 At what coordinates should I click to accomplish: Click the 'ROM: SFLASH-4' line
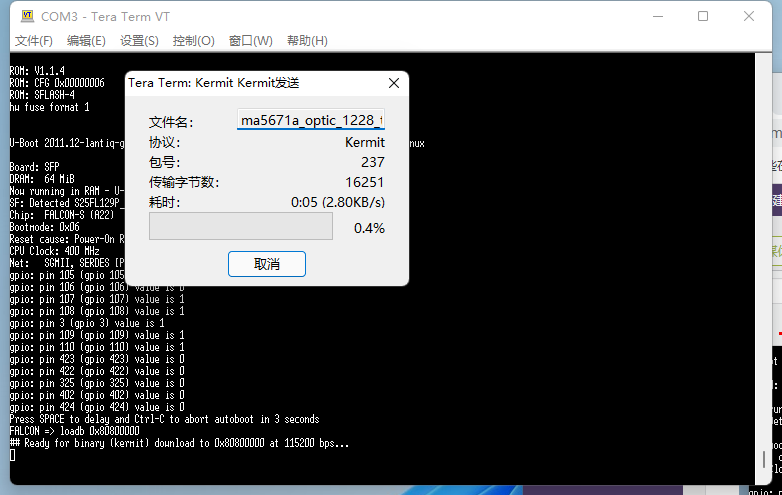tap(42, 95)
